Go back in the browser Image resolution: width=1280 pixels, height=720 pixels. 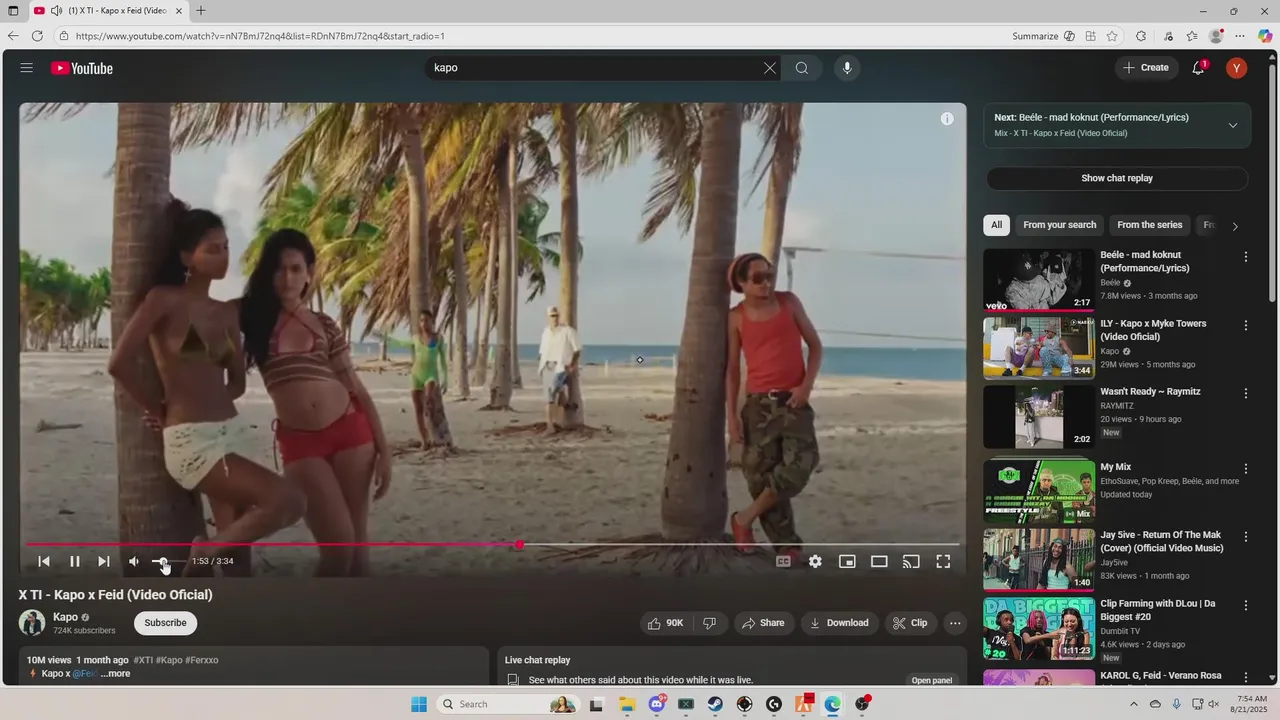[x=13, y=36]
